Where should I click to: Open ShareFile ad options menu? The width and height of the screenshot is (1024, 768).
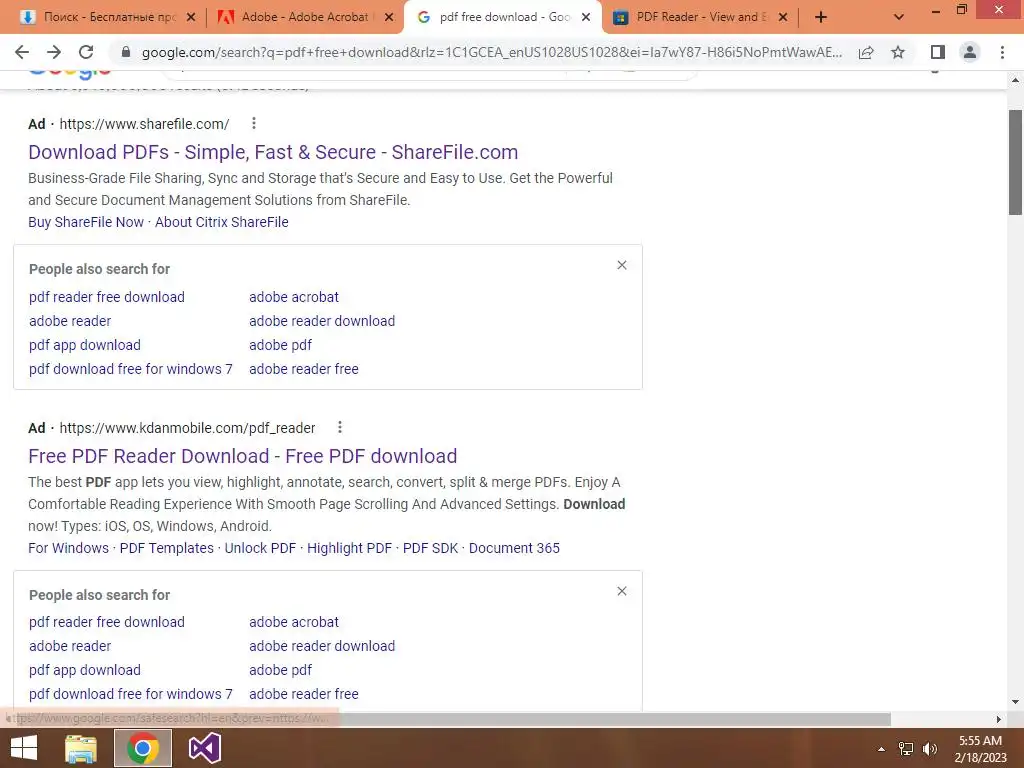[254, 123]
